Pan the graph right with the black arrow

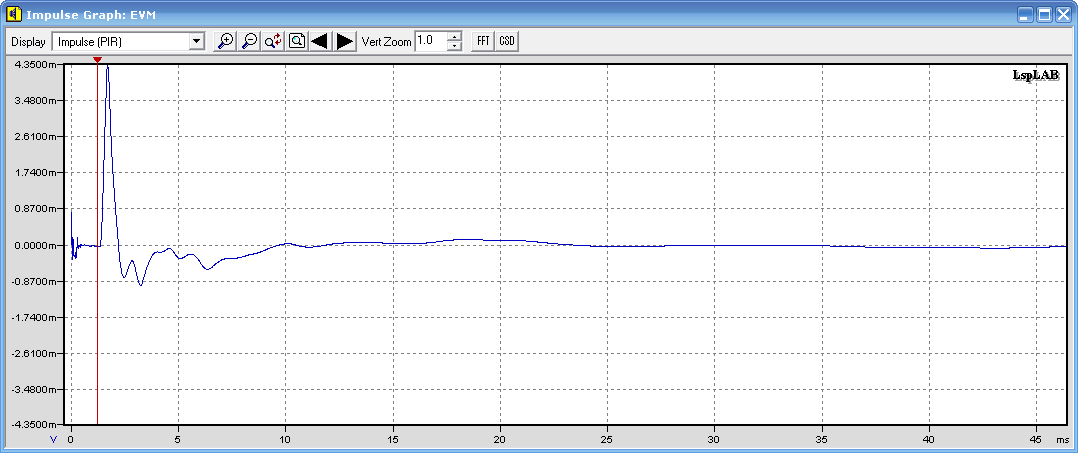tap(345, 41)
